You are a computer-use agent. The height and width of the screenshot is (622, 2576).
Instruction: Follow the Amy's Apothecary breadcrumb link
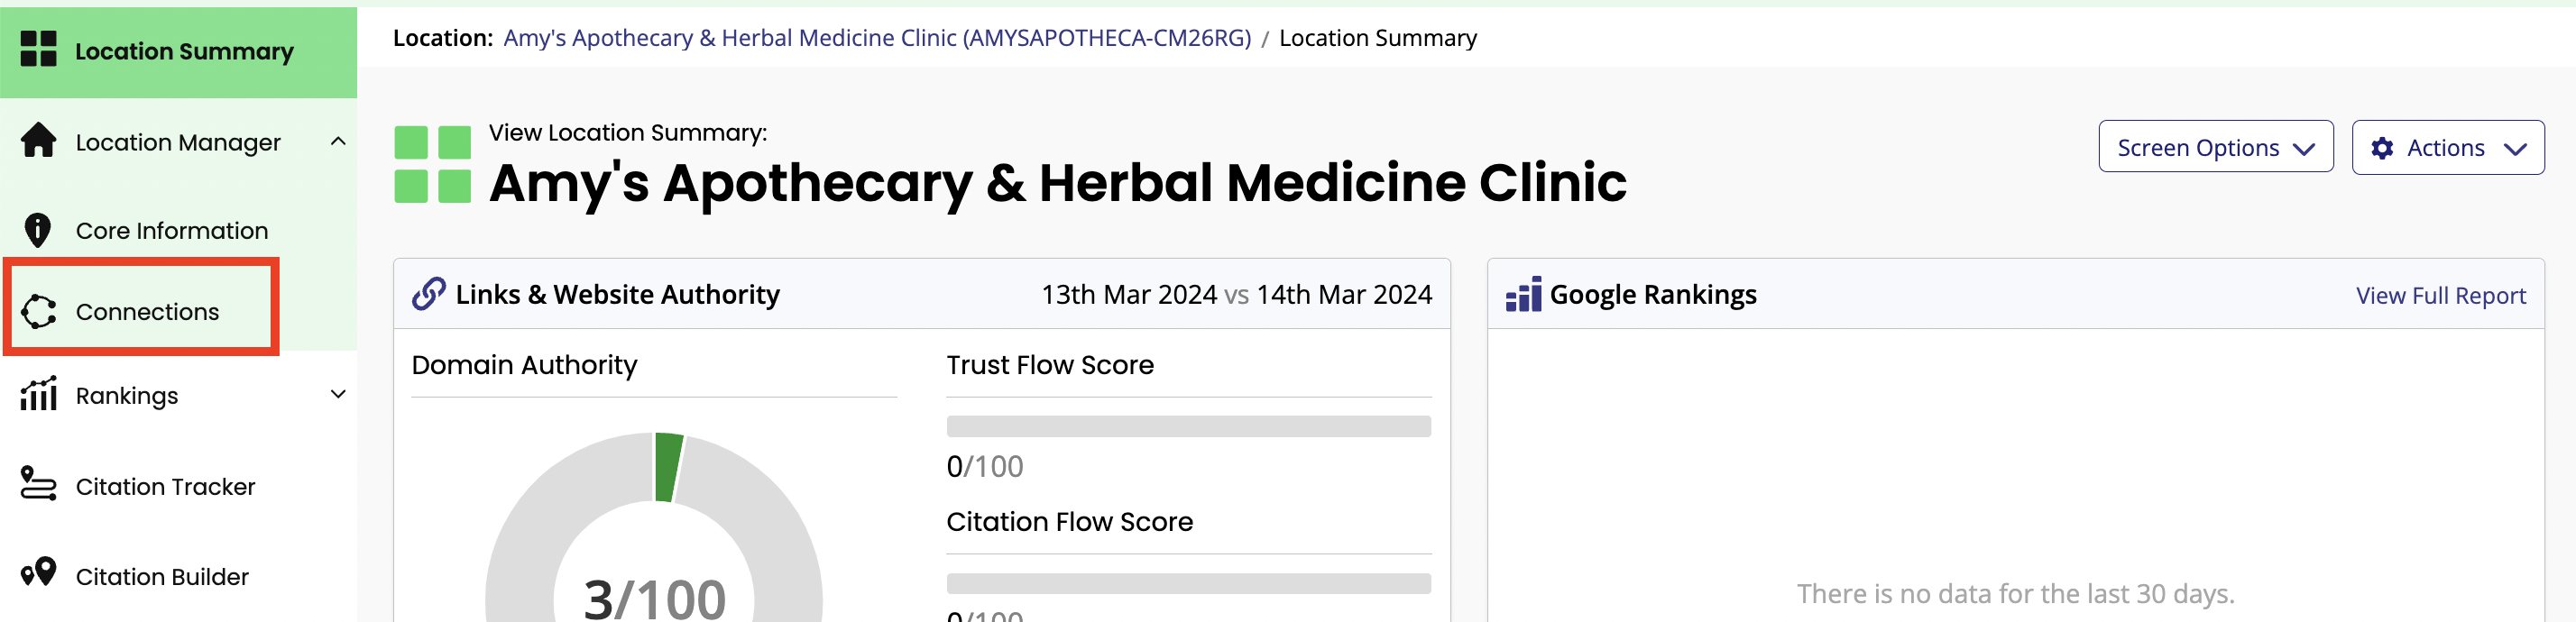tap(877, 38)
